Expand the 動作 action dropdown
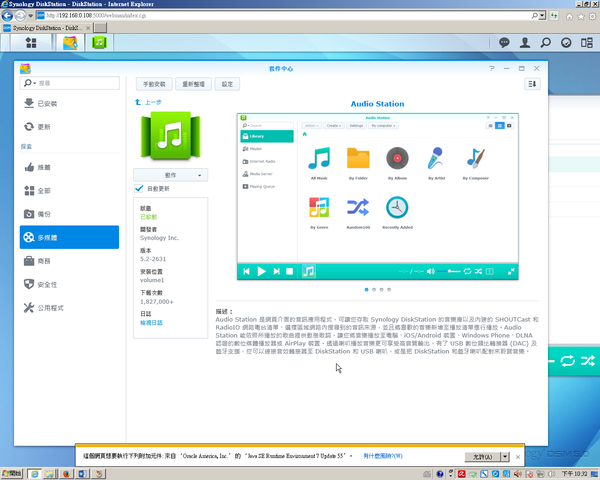Image resolution: width=600 pixels, height=480 pixels. (x=171, y=174)
